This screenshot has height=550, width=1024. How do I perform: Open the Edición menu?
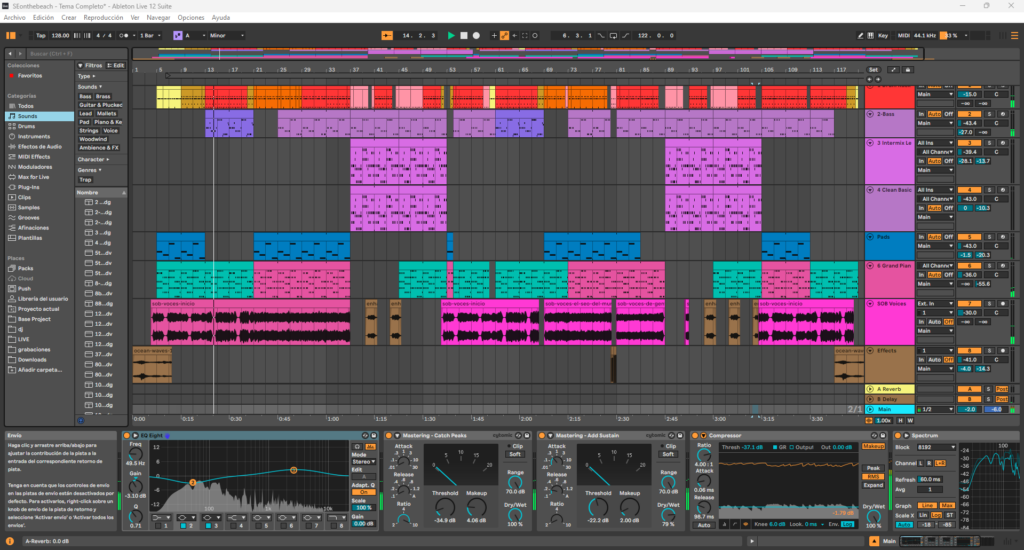click(x=43, y=18)
